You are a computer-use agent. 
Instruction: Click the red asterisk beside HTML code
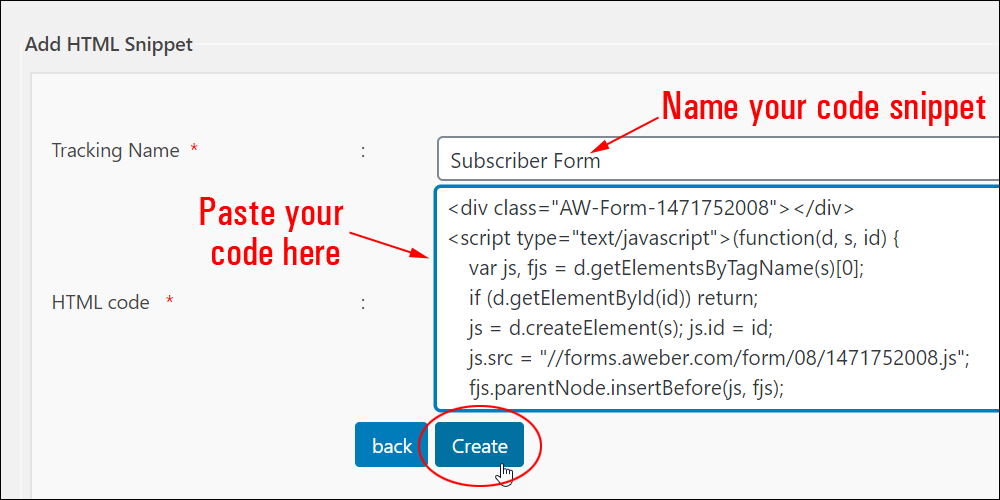click(x=170, y=301)
